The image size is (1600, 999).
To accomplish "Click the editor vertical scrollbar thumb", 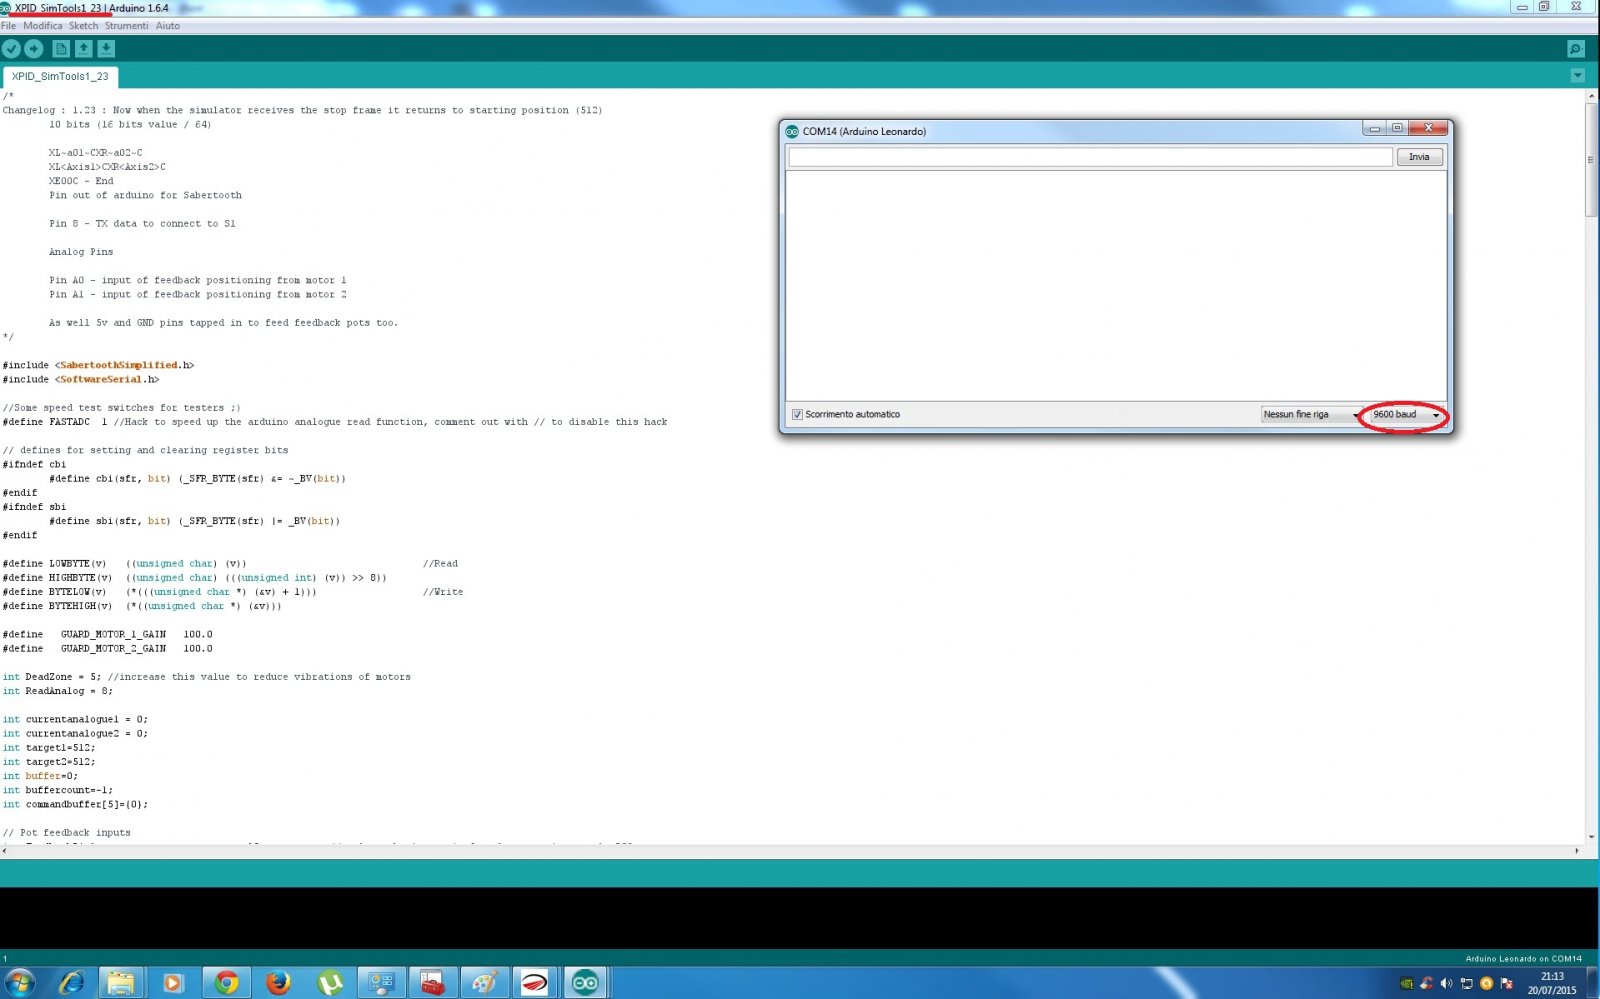I will tap(1591, 160).
